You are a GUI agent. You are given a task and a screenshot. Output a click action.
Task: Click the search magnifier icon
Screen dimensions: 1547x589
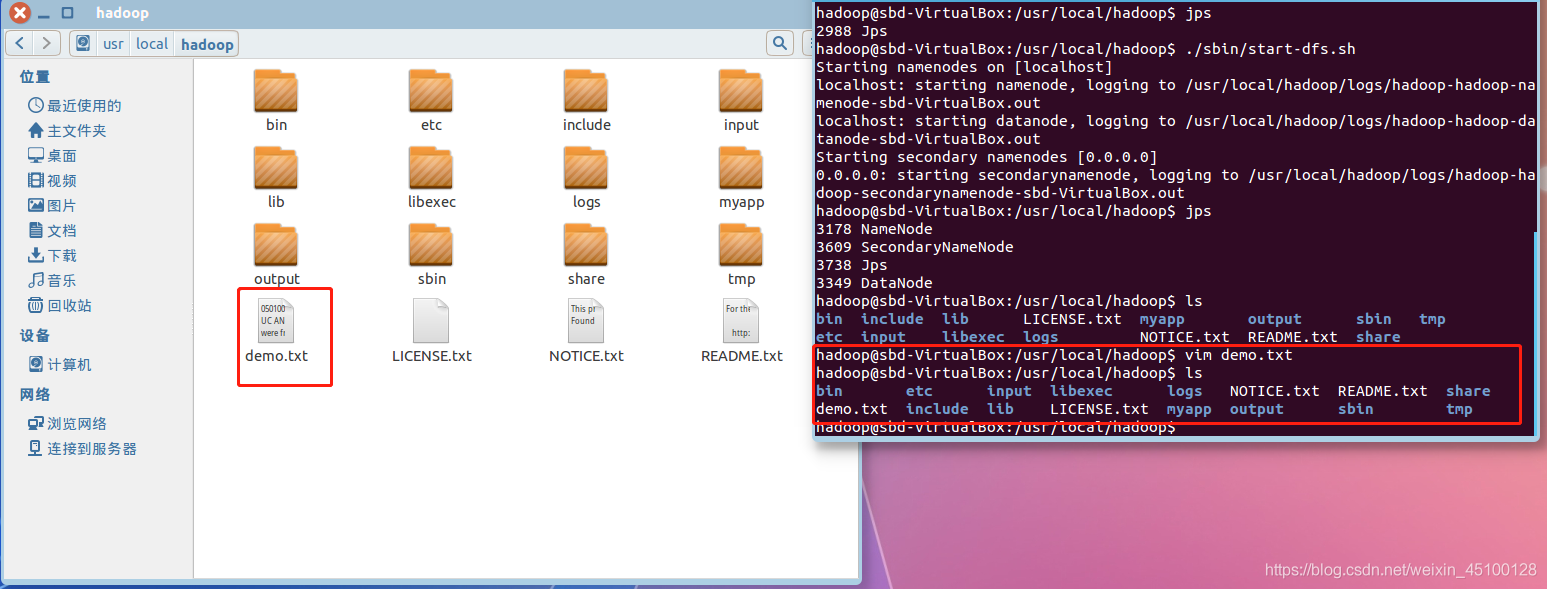780,43
